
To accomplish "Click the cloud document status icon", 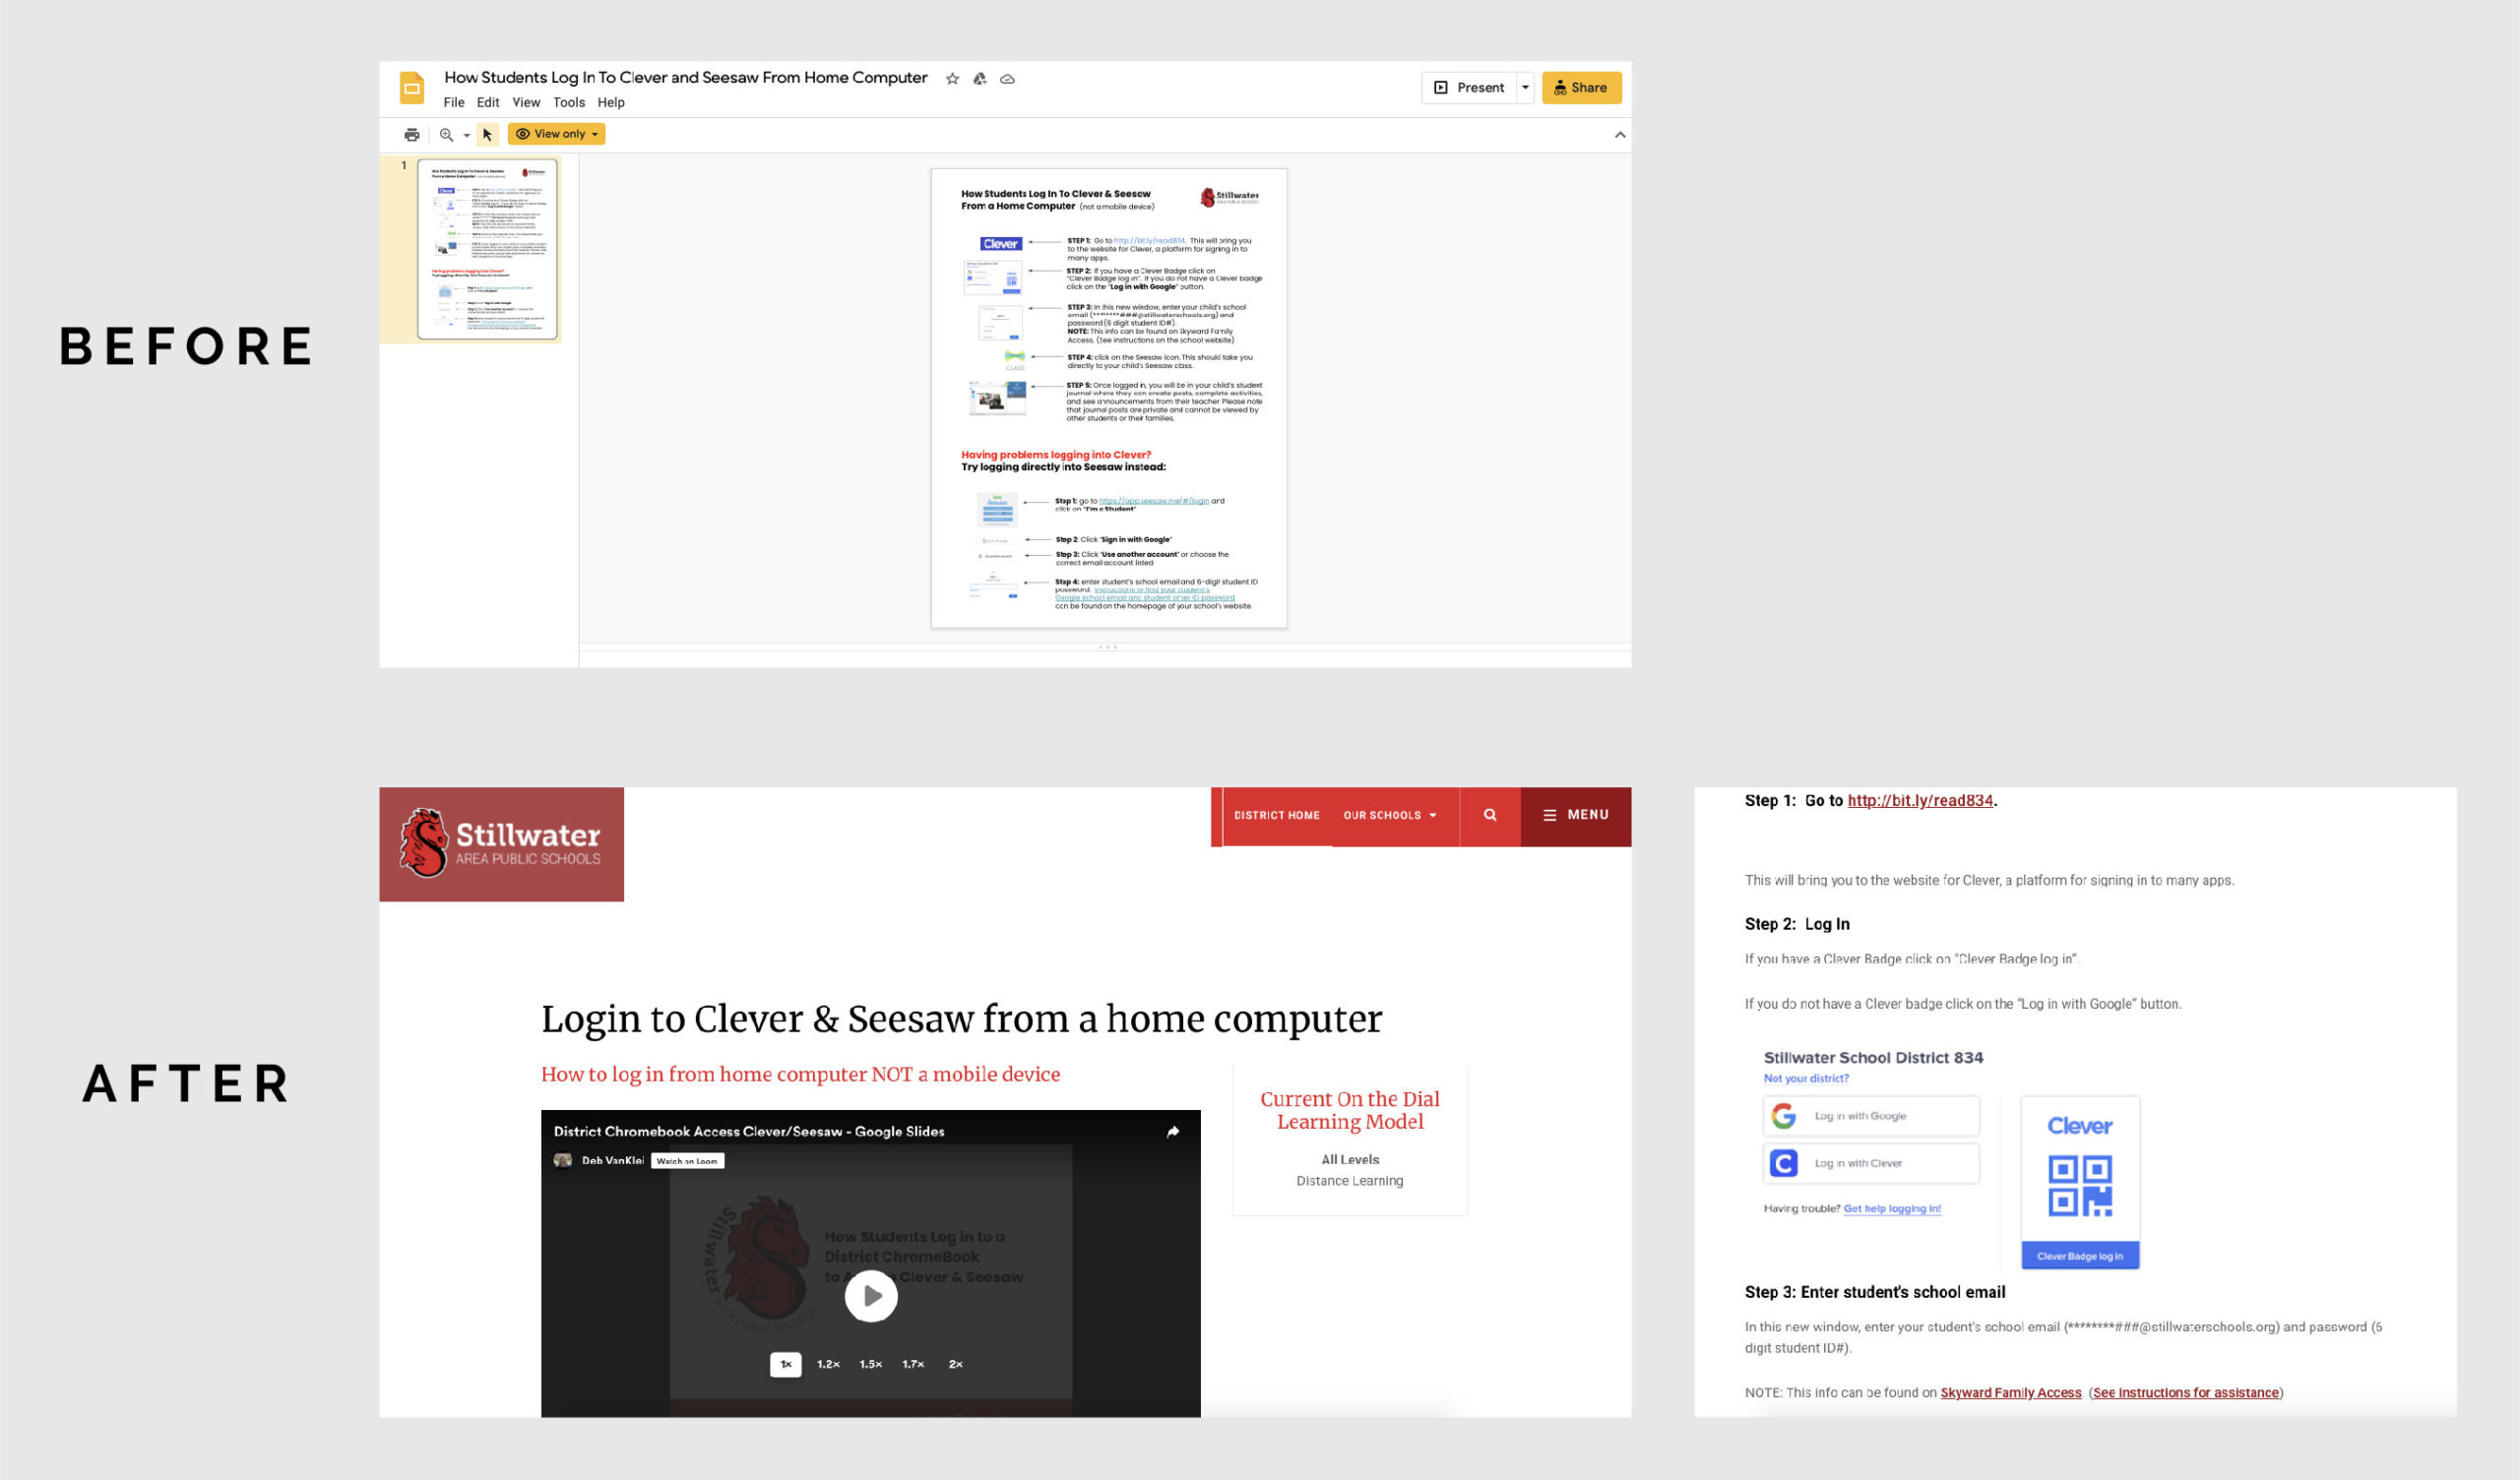I will pyautogui.click(x=1008, y=79).
